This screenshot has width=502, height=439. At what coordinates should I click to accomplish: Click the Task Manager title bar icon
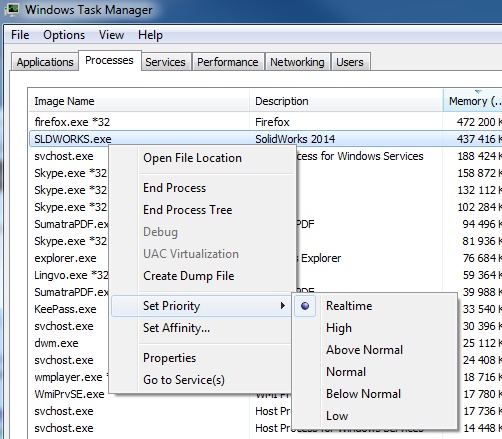[x=12, y=9]
